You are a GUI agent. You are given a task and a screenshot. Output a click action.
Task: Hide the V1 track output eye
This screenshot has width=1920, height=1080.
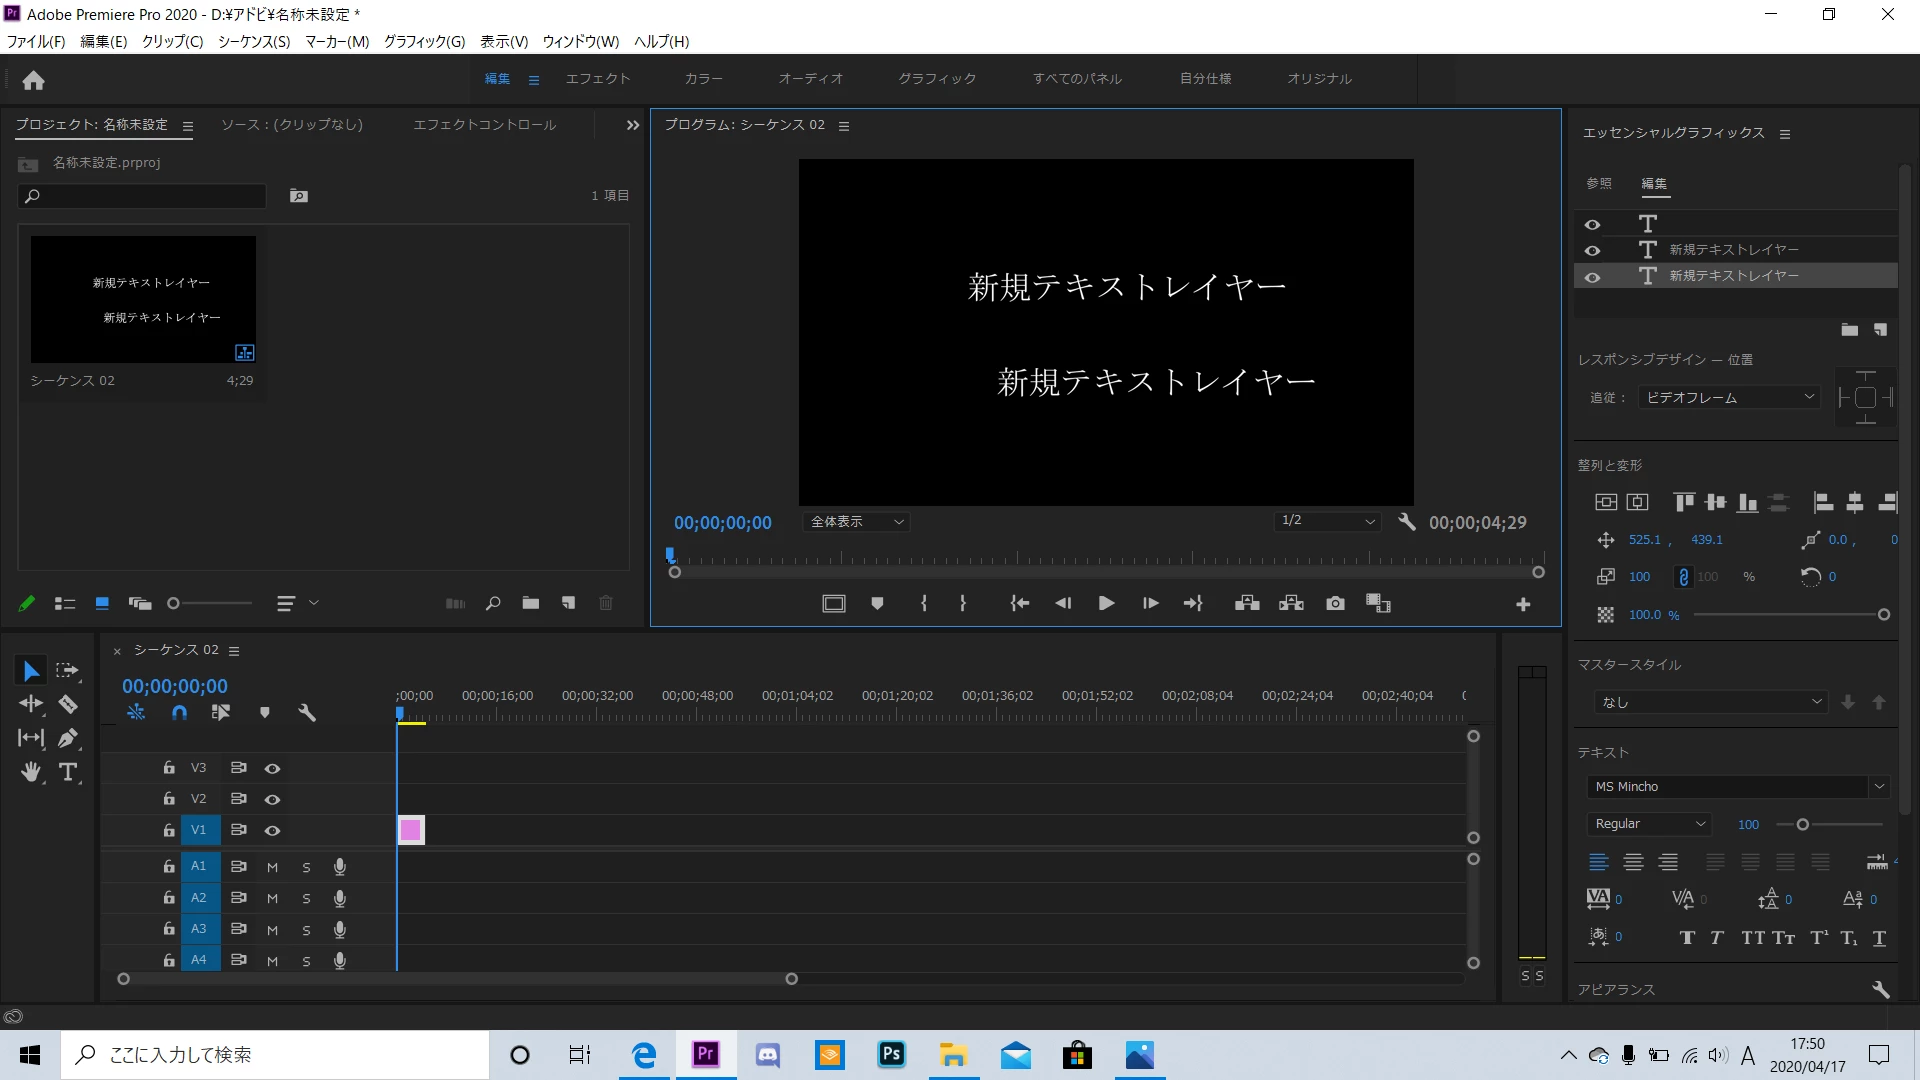pos(272,830)
